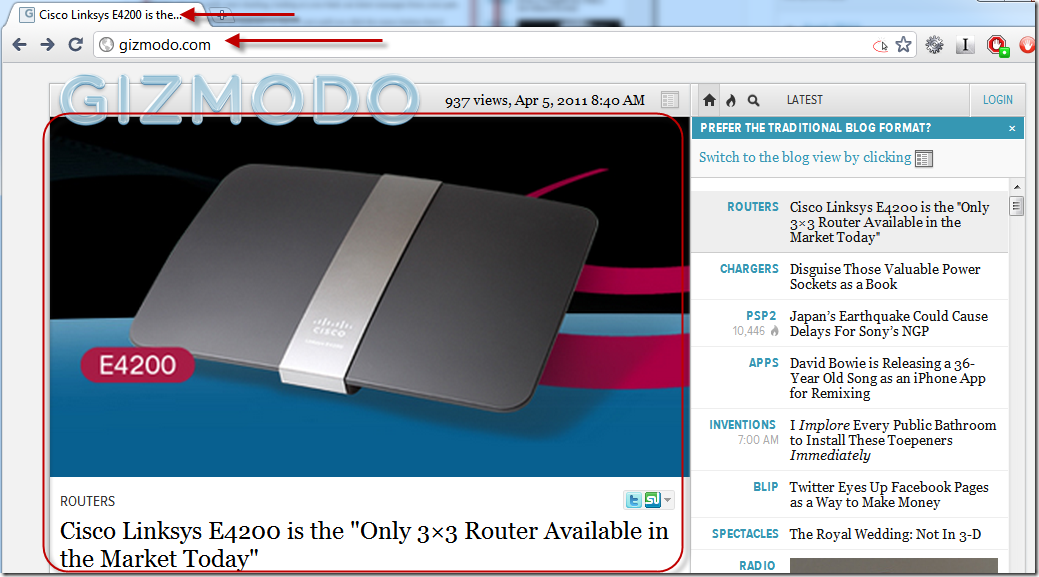
Task: Bookmark this page with the star icon
Action: 903,44
